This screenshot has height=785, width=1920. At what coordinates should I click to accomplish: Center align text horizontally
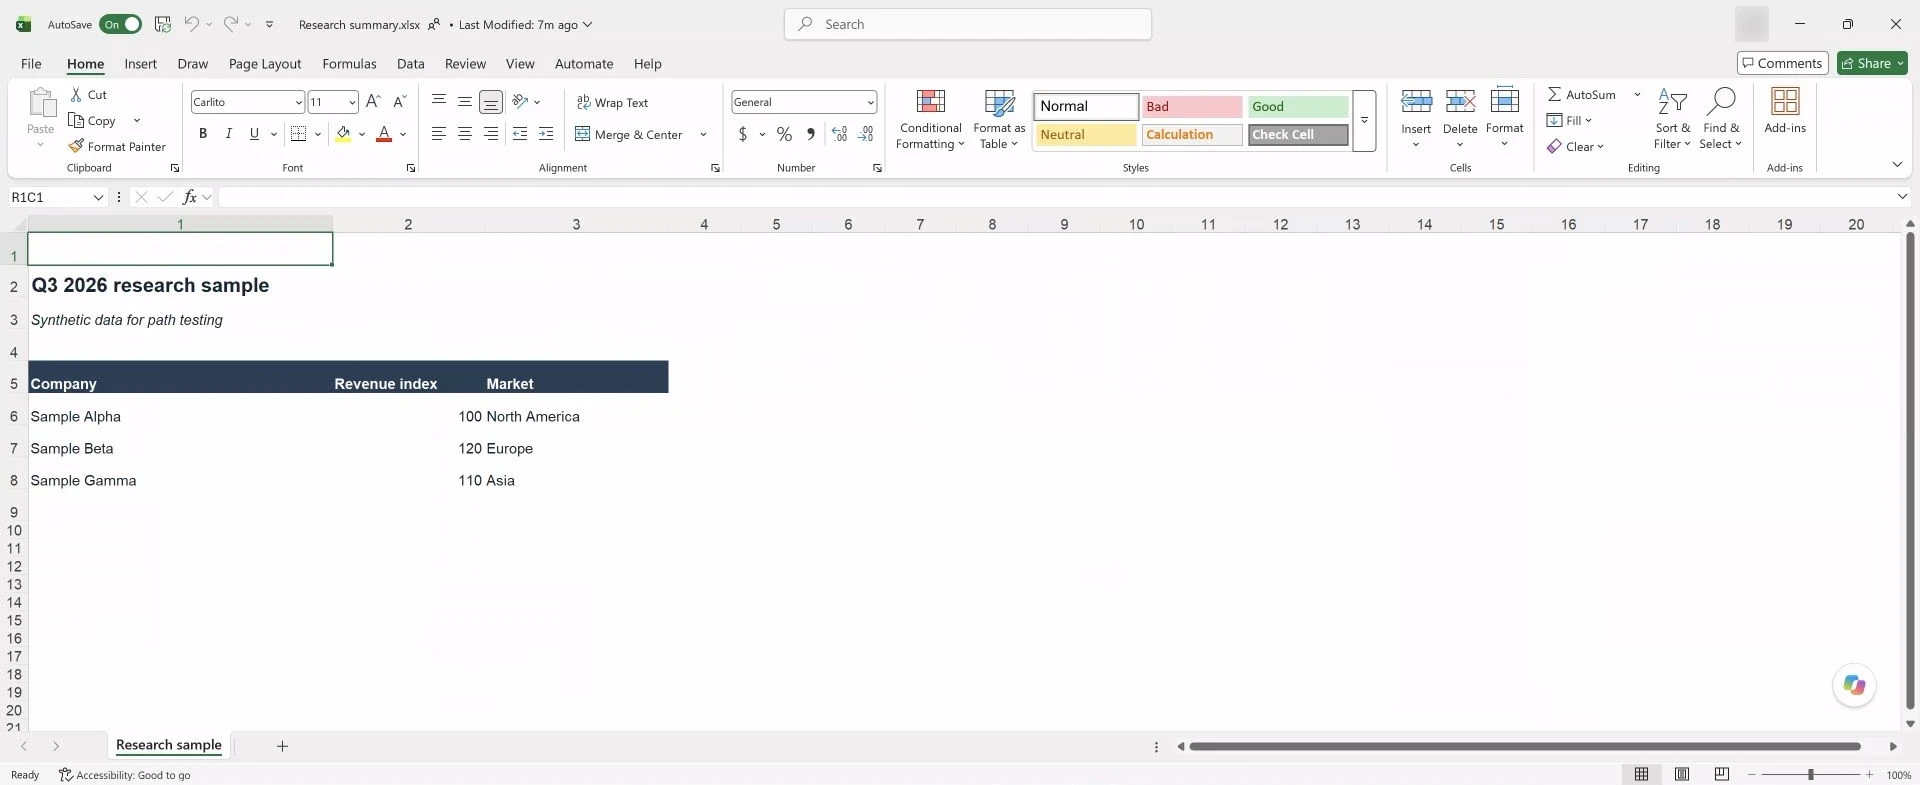pyautogui.click(x=465, y=133)
